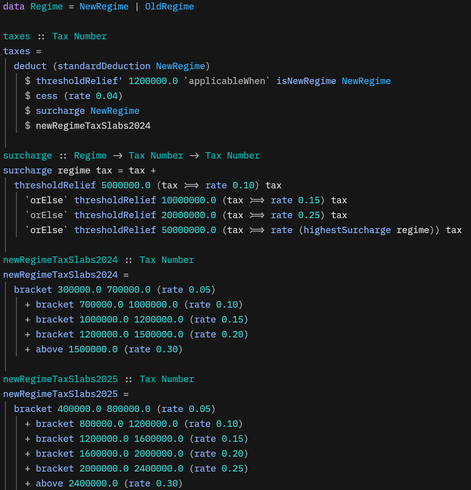Click the 'taxes =' definition line
This screenshot has height=490, width=471.
22,51
